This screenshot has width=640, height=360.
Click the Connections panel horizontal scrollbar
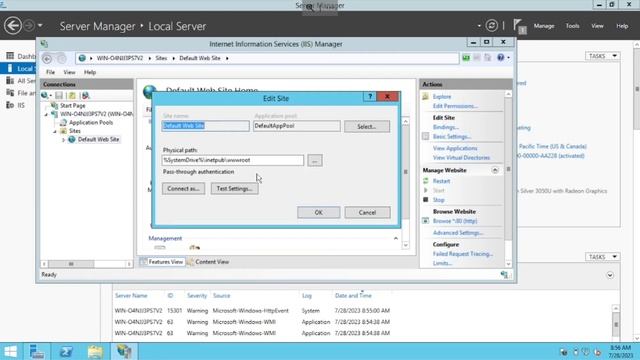[x=87, y=264]
